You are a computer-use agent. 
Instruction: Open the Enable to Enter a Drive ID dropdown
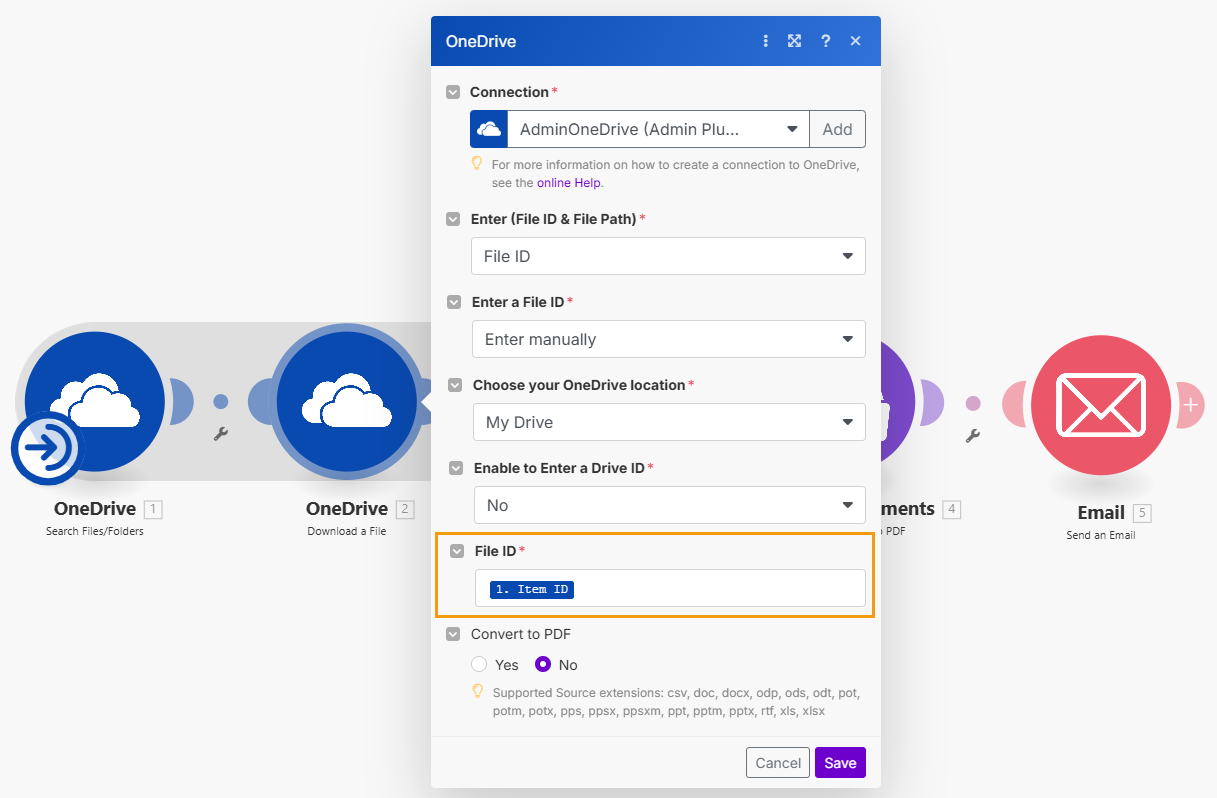pos(670,505)
